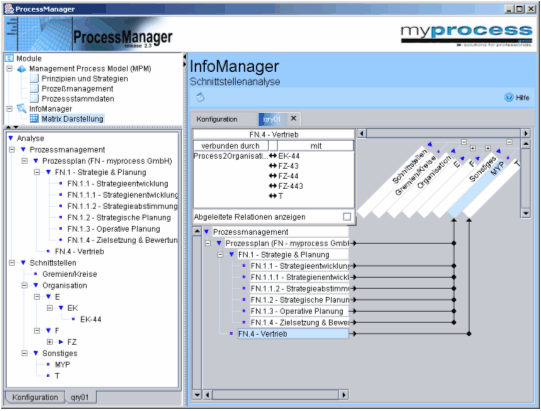The height and width of the screenshot is (411, 541).
Task: Click the ProcessManager title bar app icon
Action: pos(9,9)
